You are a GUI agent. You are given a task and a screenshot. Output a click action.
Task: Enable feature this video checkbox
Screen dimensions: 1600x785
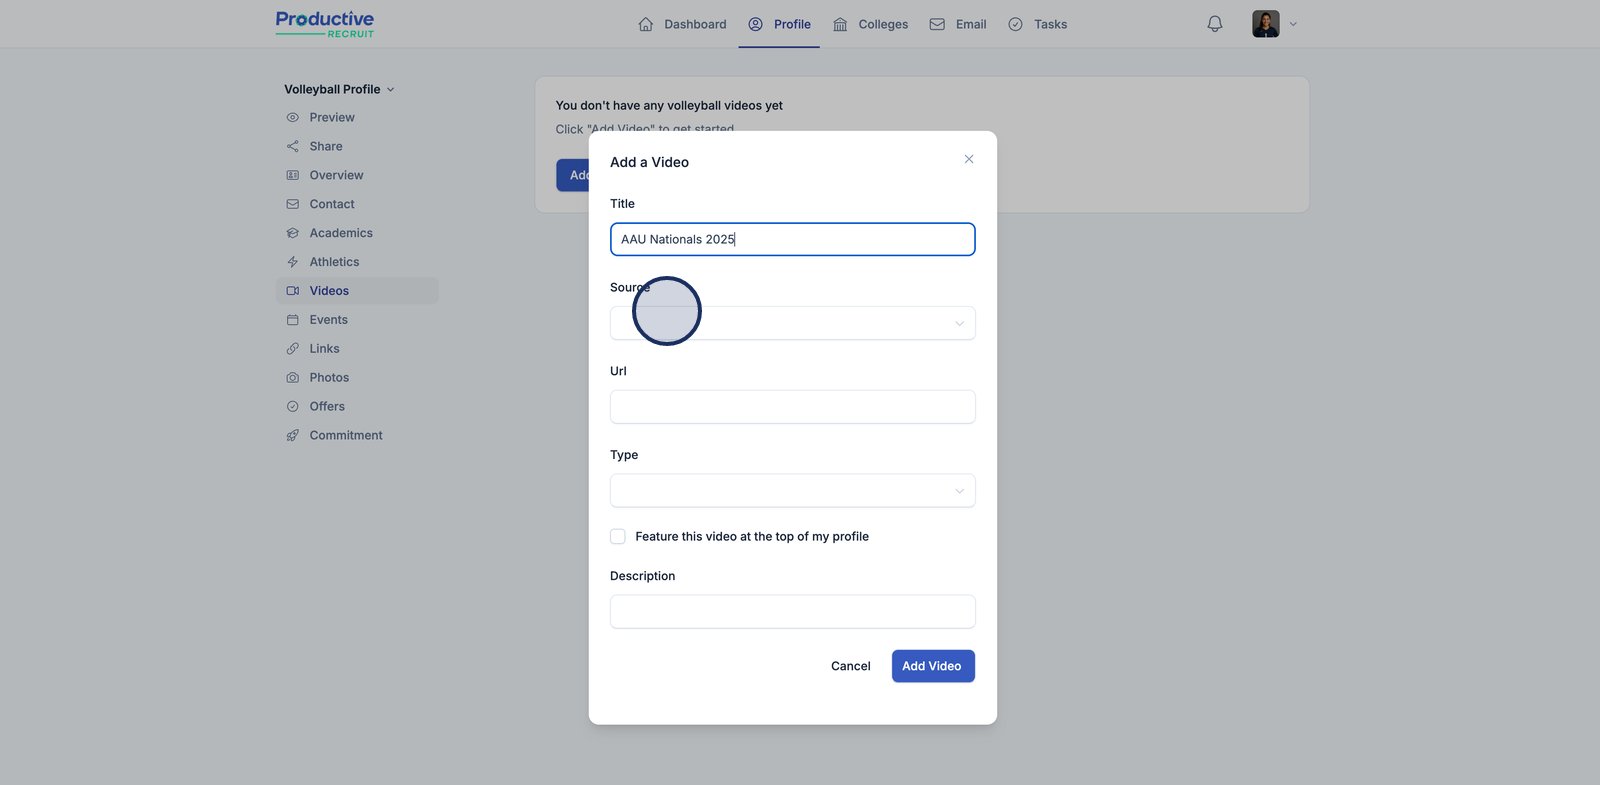point(618,537)
